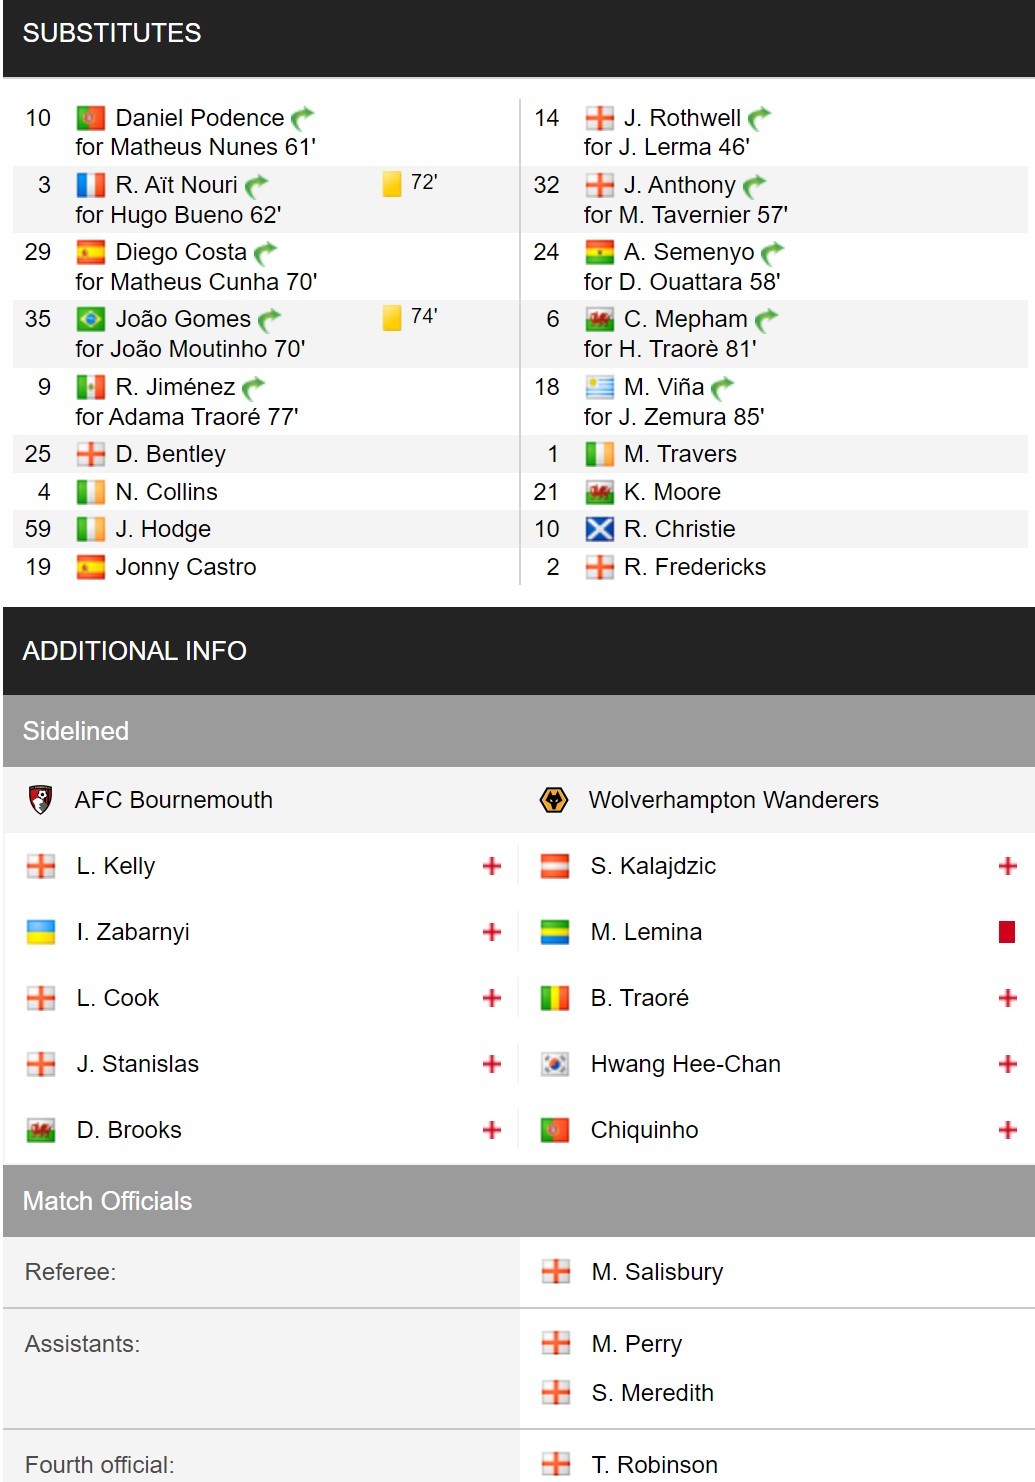1035x1482 pixels.
Task: Click the South Korea flag by Hwang Hee-Chan
Action: (x=554, y=1064)
